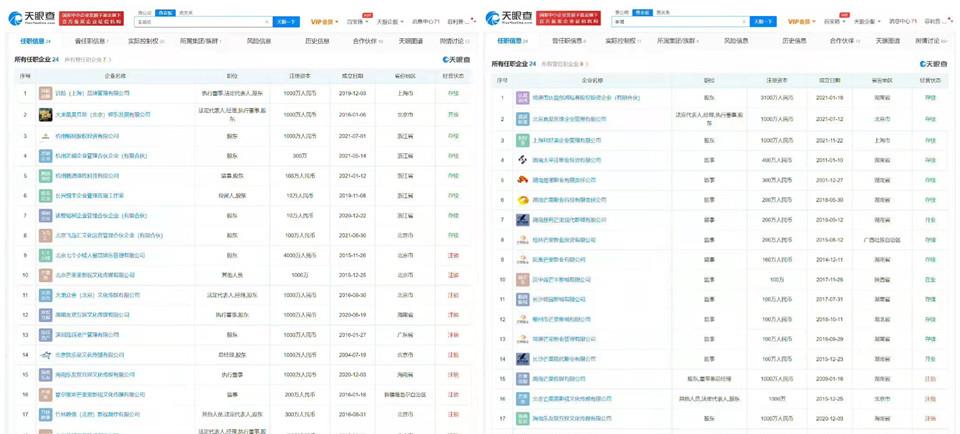960x434 pixels.
Task: Open row 2 dark game-style logo, left page
Action: pos(45,114)
